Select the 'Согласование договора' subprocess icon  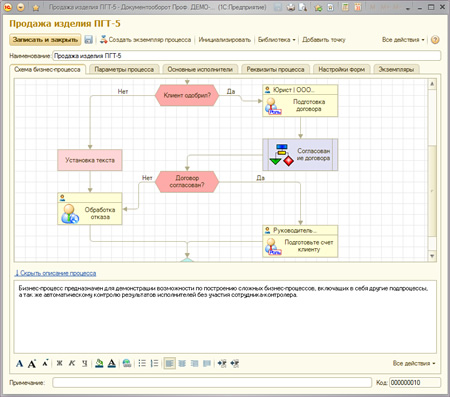[282, 155]
